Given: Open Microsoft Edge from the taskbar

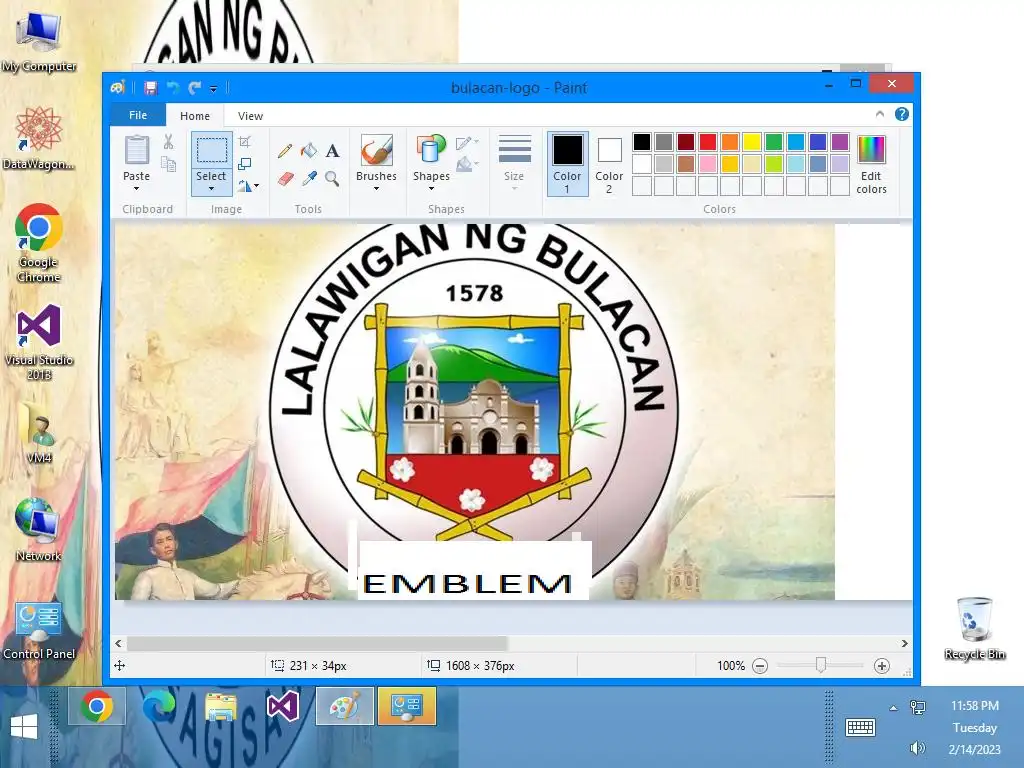Looking at the screenshot, I should [x=159, y=706].
